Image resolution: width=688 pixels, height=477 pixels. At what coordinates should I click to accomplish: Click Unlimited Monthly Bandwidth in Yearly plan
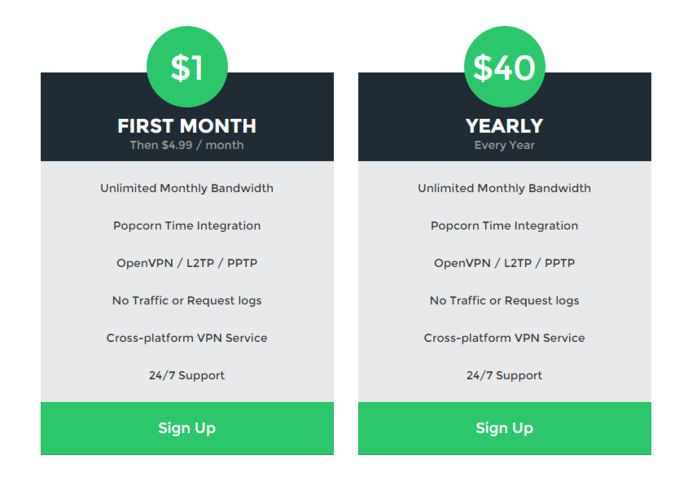[x=505, y=188]
